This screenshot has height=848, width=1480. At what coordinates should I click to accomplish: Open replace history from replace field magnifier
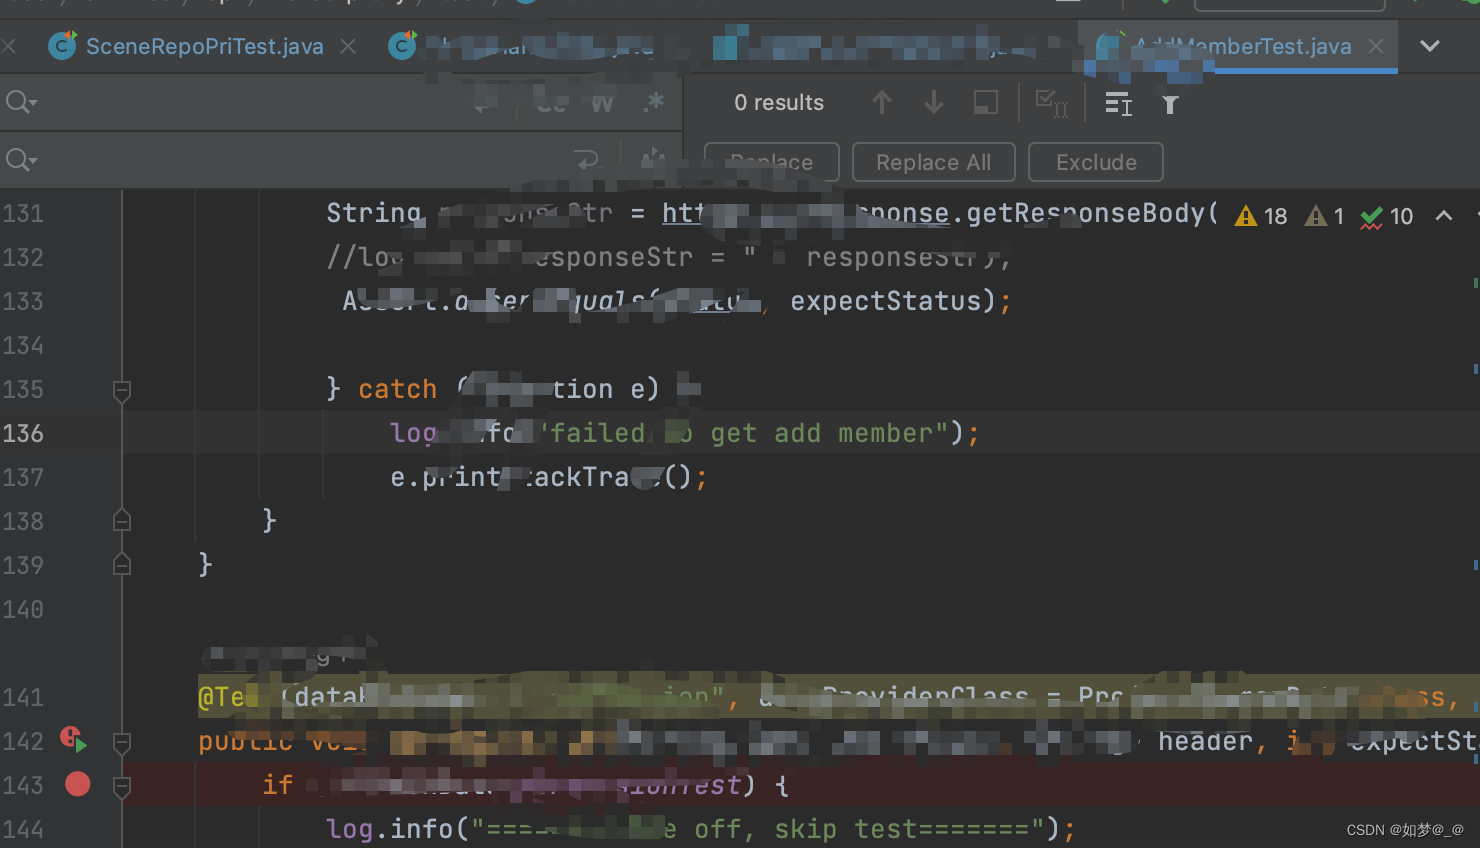click(x=21, y=160)
